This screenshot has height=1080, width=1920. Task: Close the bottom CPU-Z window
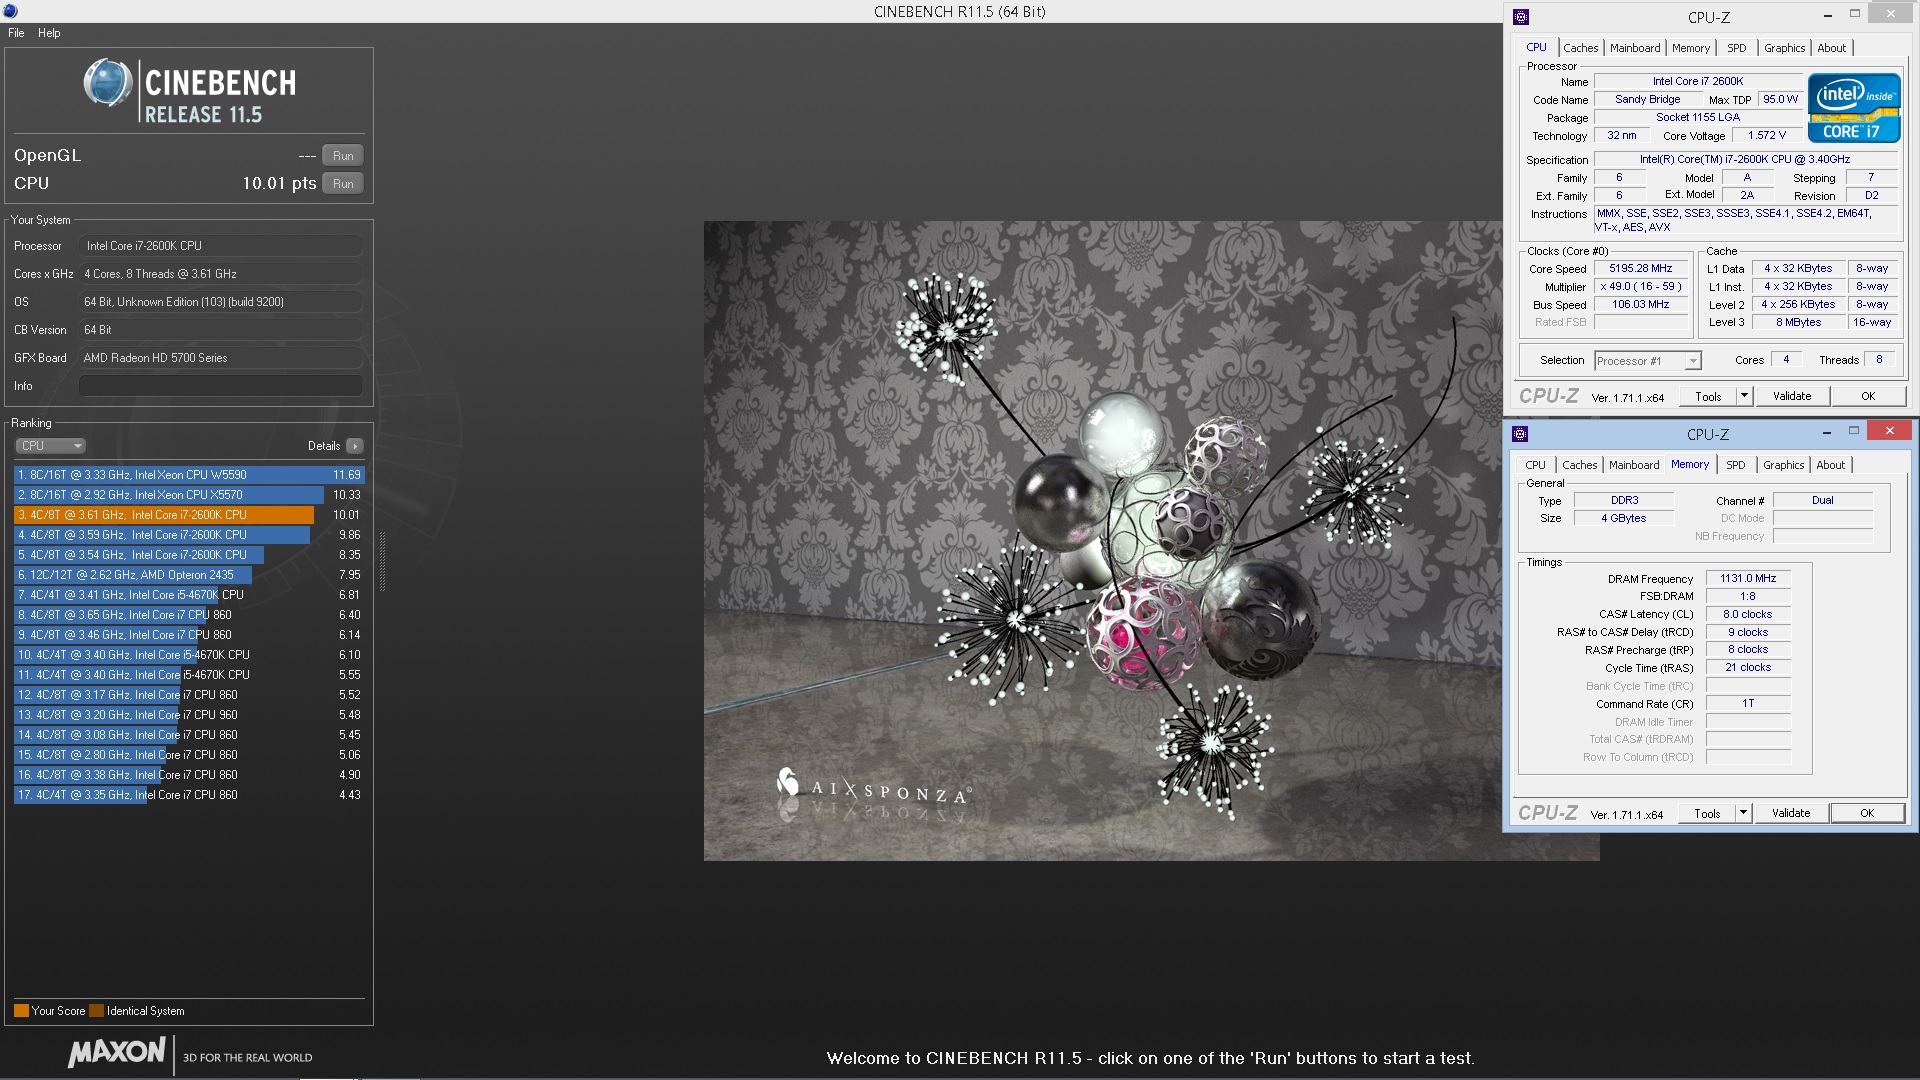click(x=1889, y=431)
